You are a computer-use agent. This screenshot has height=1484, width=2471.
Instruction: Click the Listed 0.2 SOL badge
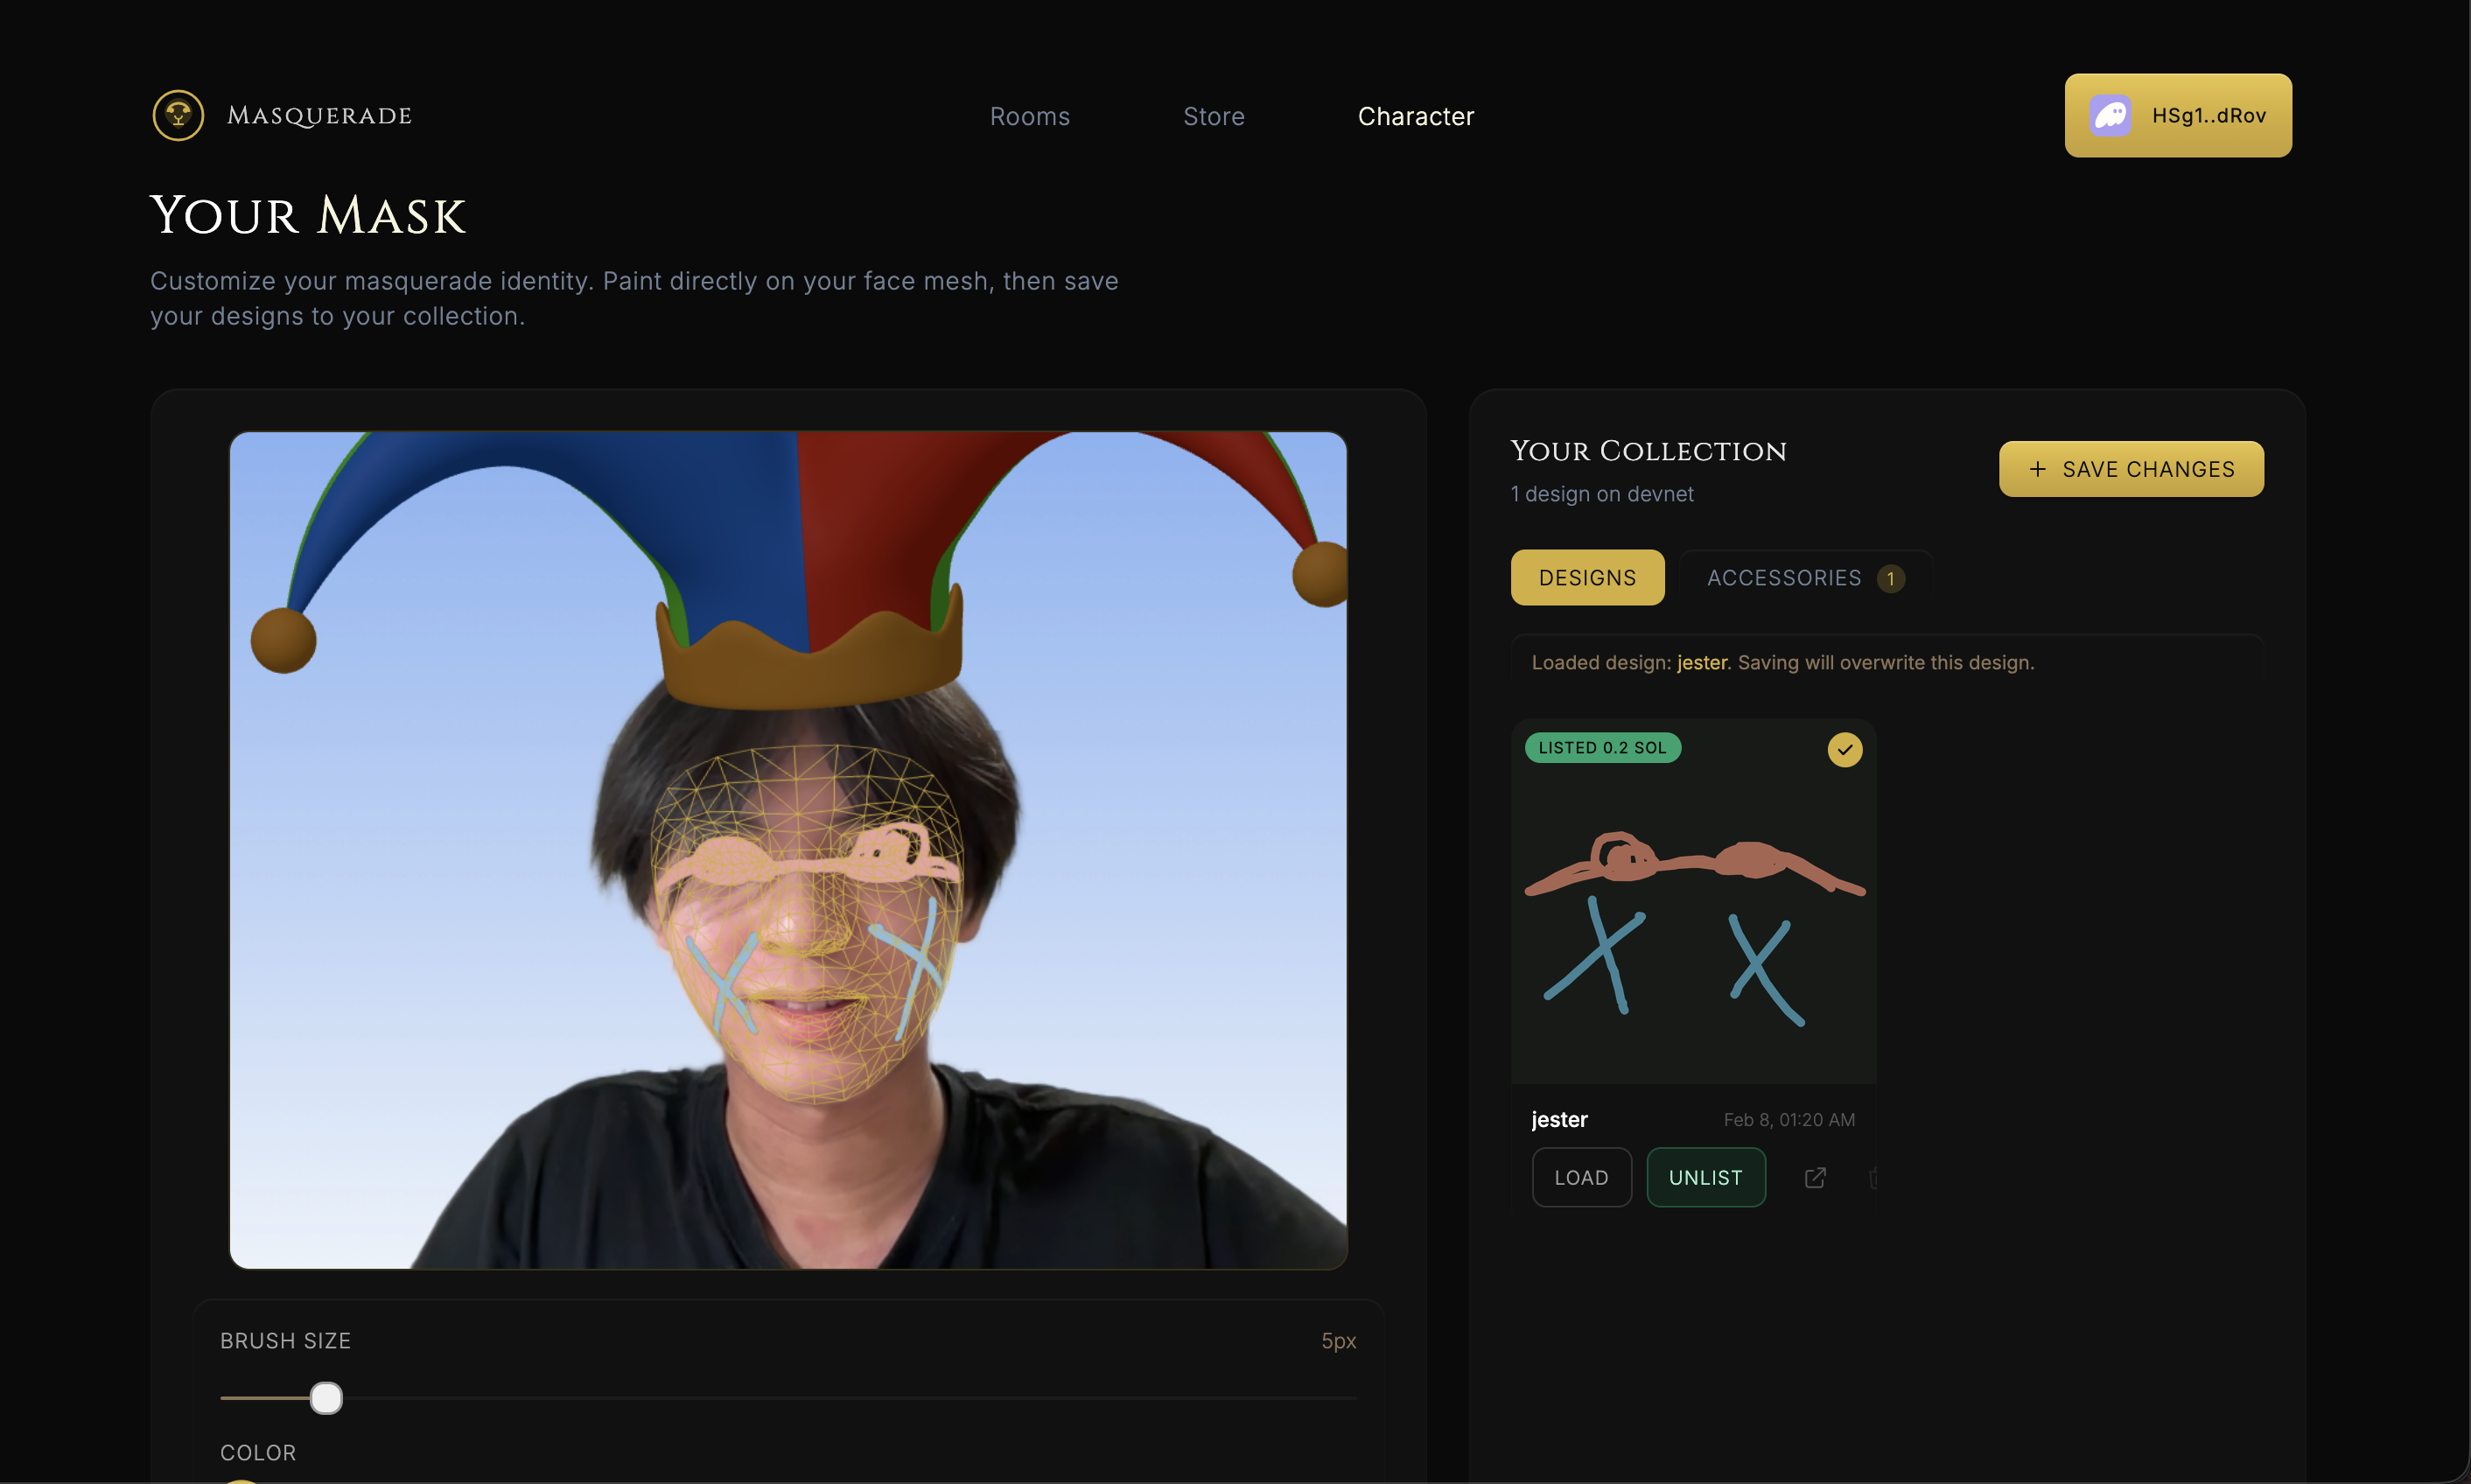[1602, 748]
